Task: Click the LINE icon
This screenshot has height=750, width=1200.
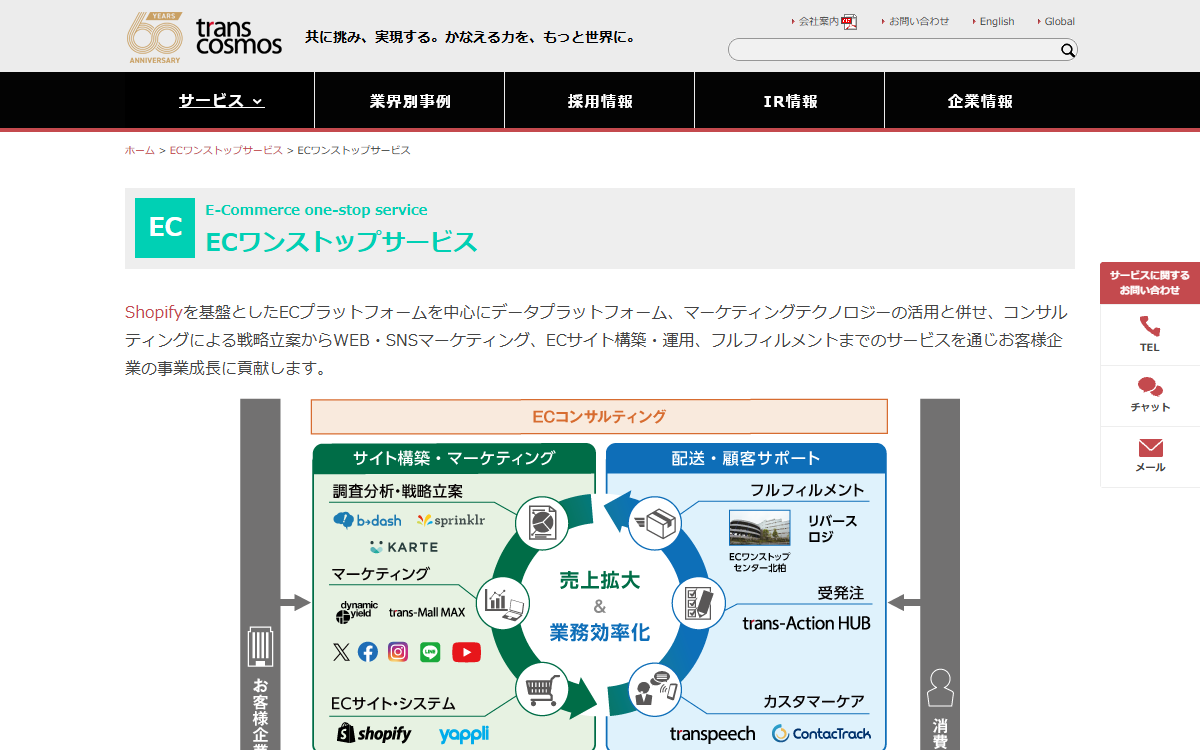Action: click(x=430, y=652)
